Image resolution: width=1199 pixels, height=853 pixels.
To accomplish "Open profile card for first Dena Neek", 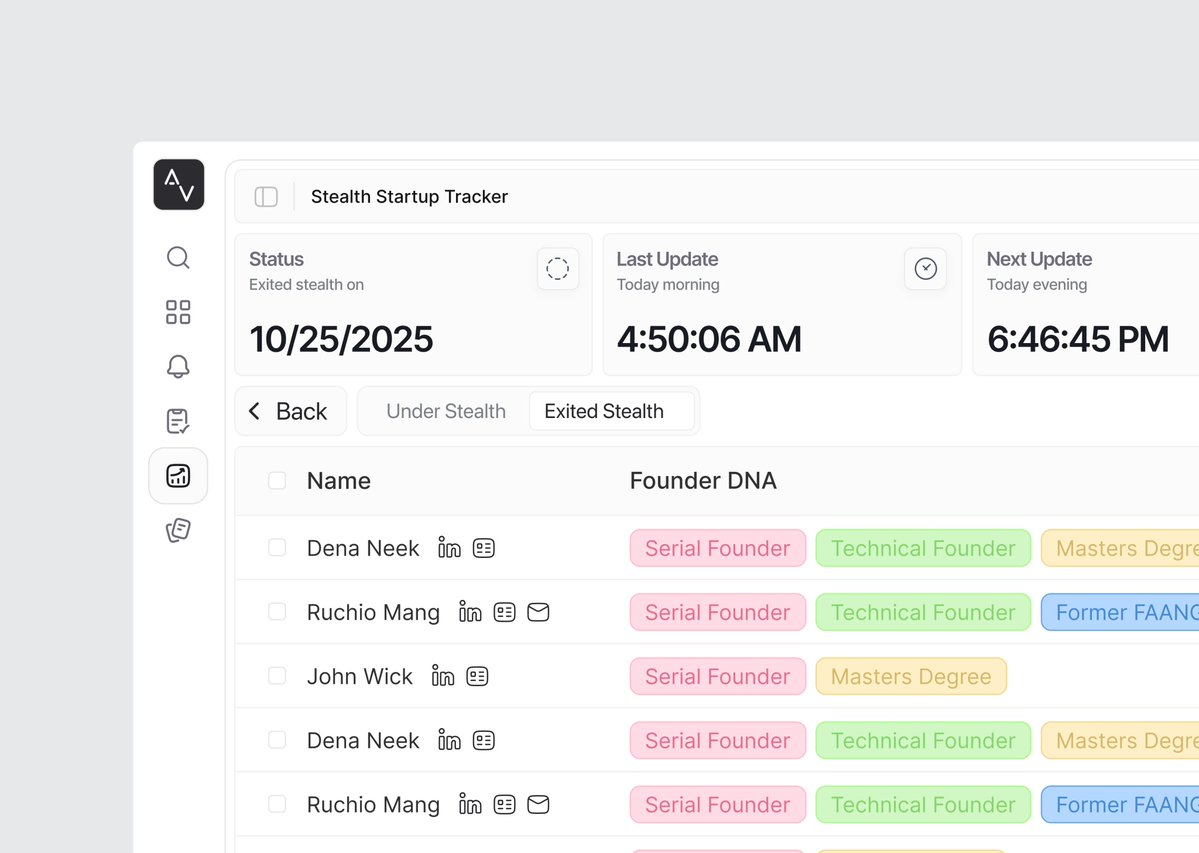I will (x=483, y=548).
